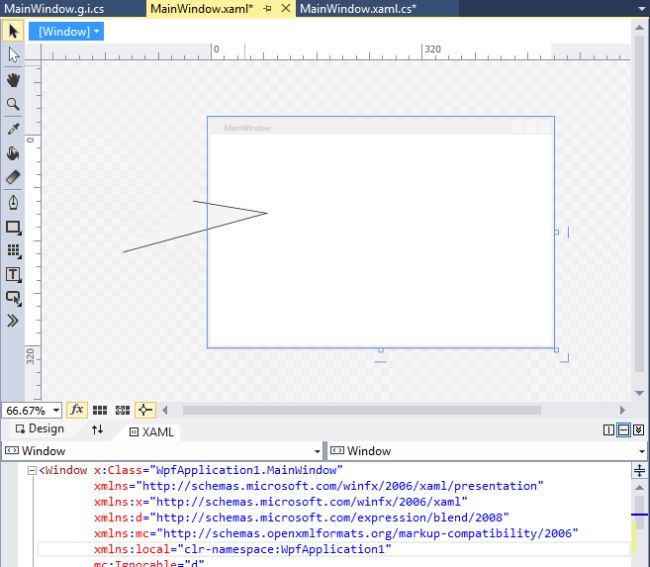Select the TextBlock text tool
The image size is (650, 567).
(13, 275)
